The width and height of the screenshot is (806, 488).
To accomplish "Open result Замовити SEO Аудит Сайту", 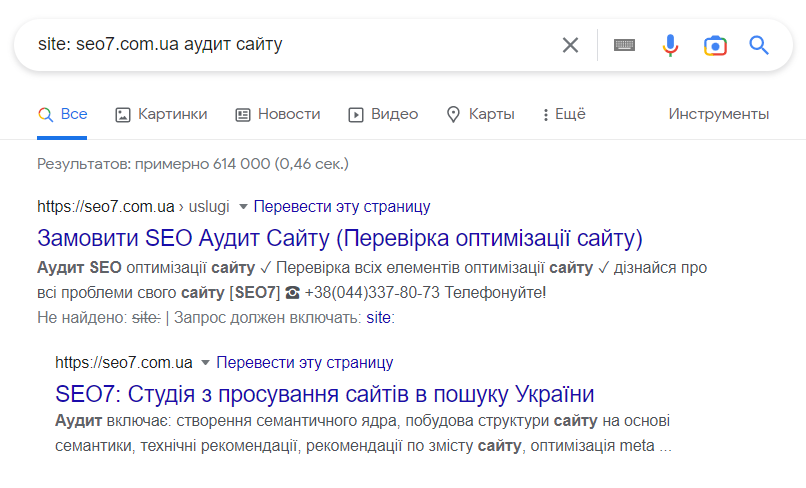I will point(339,238).
